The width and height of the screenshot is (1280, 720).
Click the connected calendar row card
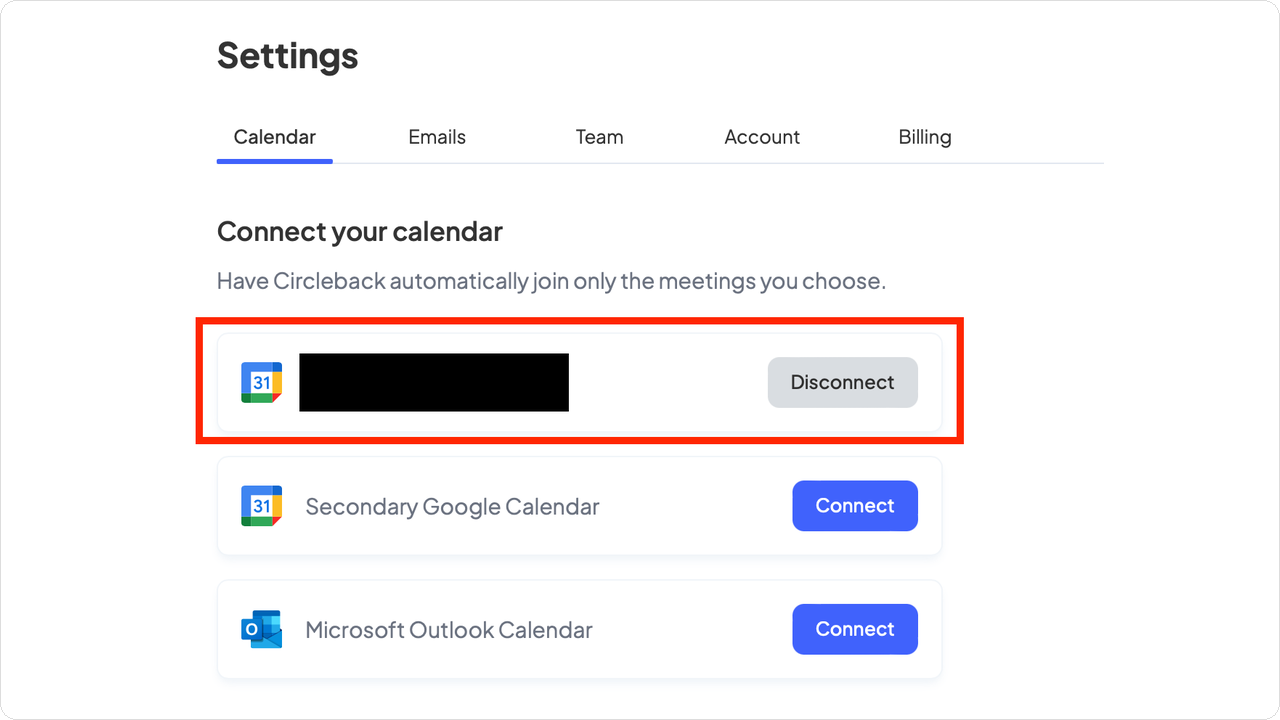(579, 382)
